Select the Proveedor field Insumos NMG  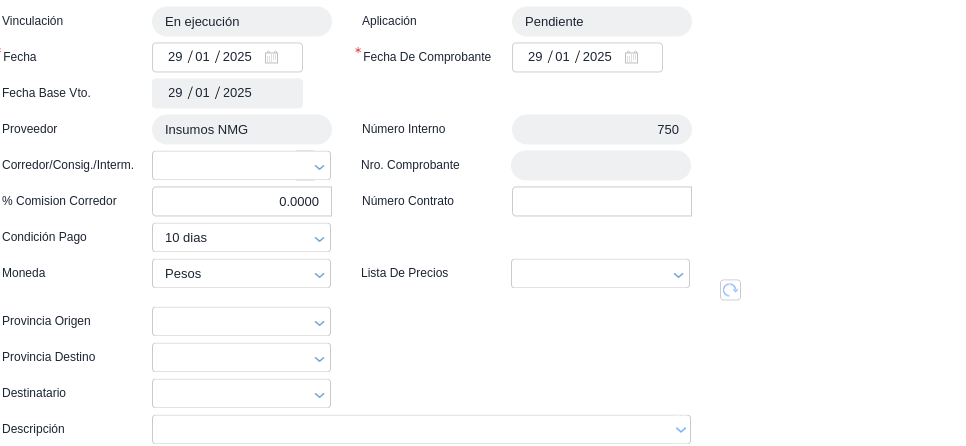[x=241, y=130]
